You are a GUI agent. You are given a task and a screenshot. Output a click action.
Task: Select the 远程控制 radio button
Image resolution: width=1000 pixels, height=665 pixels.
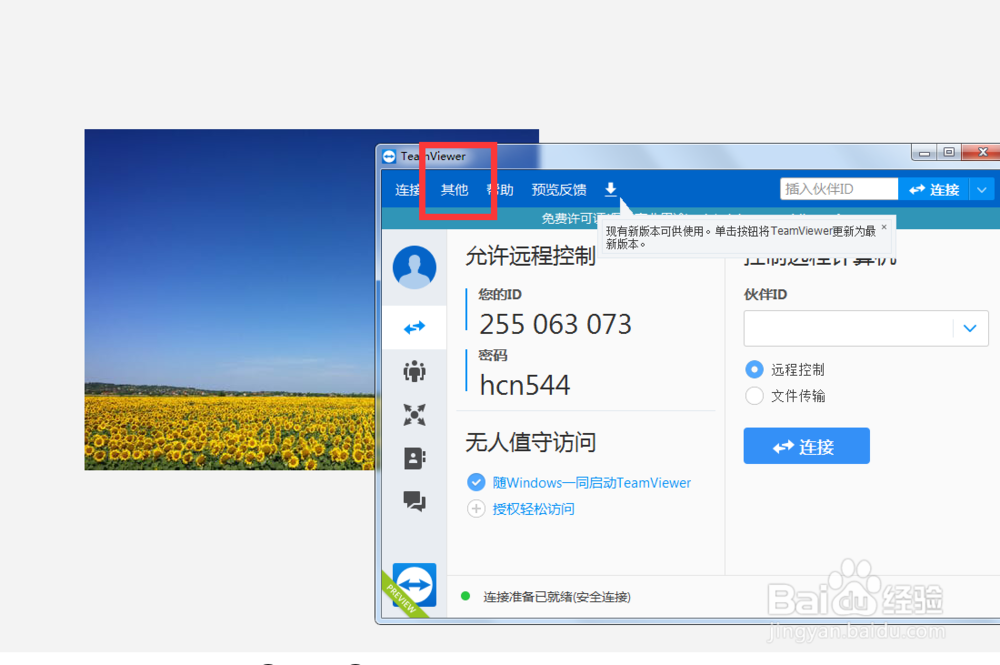click(754, 369)
